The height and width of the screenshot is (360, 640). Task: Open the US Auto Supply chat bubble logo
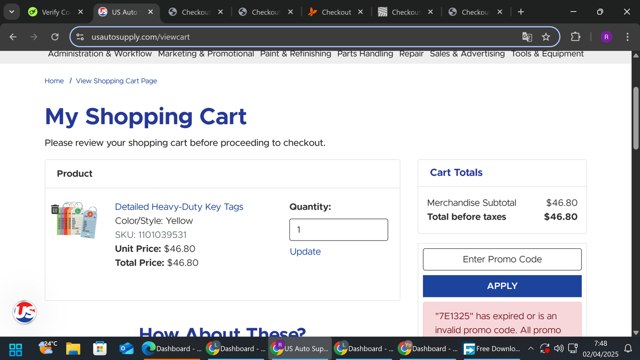point(24,312)
